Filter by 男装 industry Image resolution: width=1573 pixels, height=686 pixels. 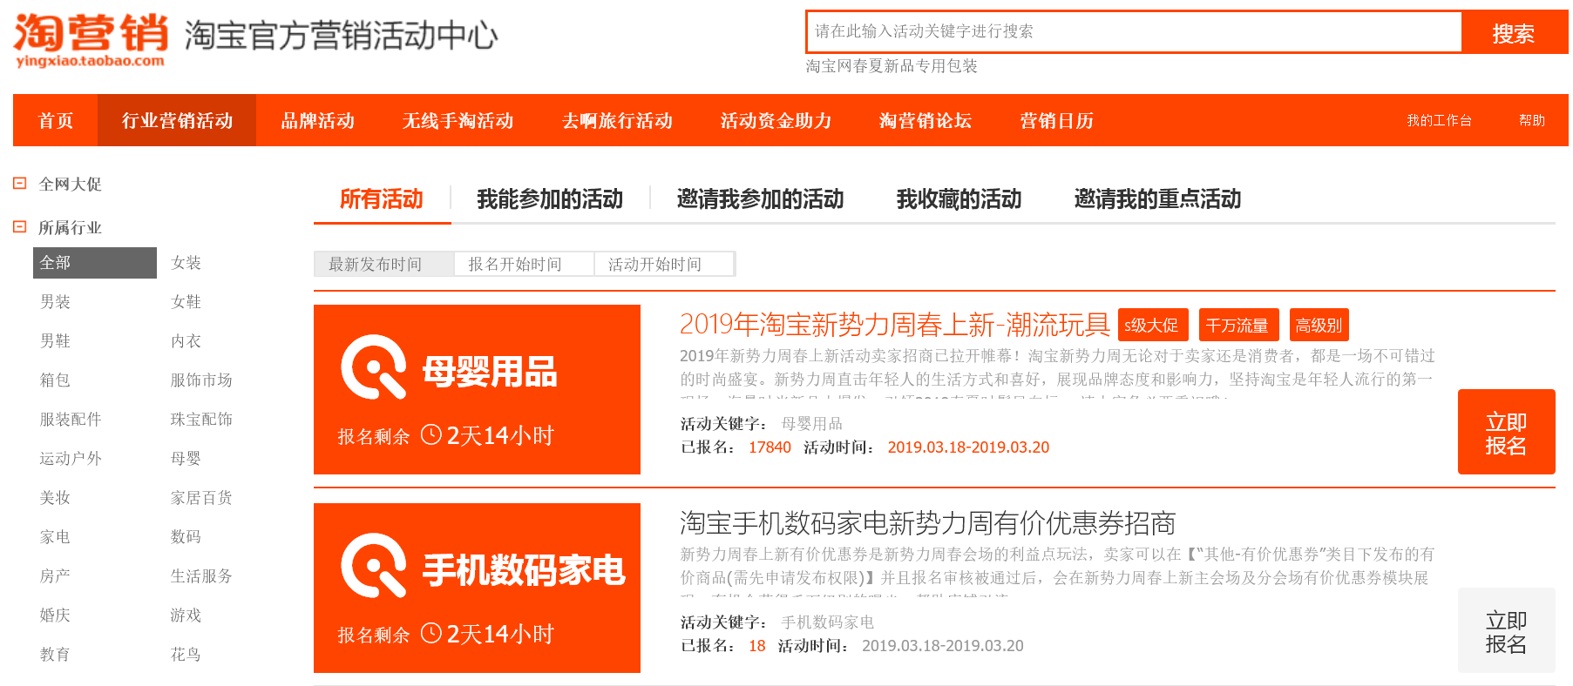(x=55, y=301)
